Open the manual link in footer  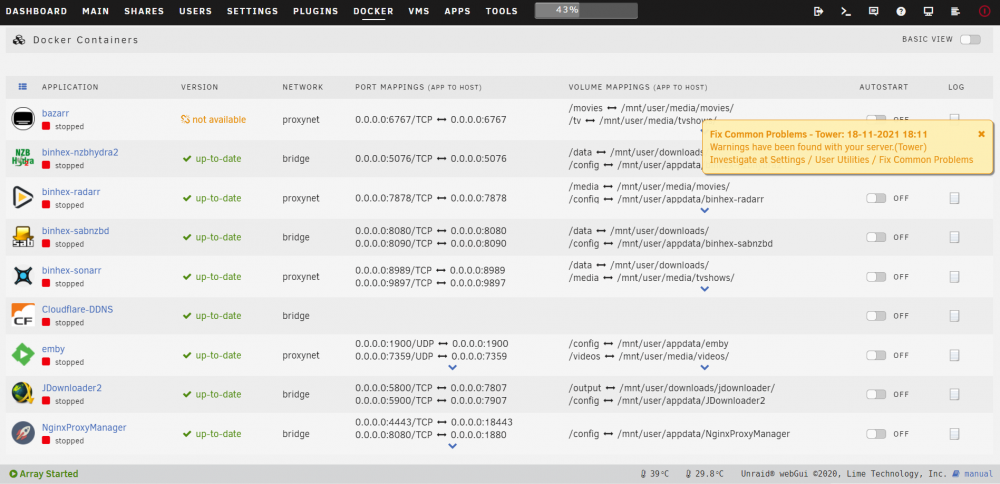tap(977, 474)
